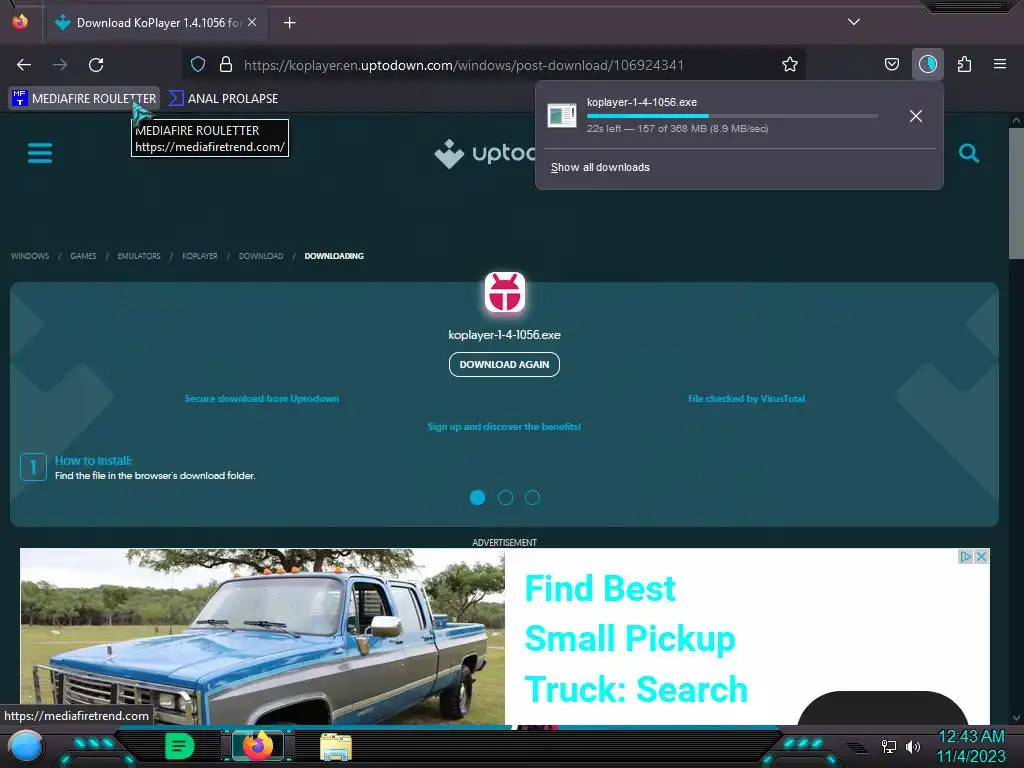Open the second bookmark in the bookmarks toolbar

[223, 99]
